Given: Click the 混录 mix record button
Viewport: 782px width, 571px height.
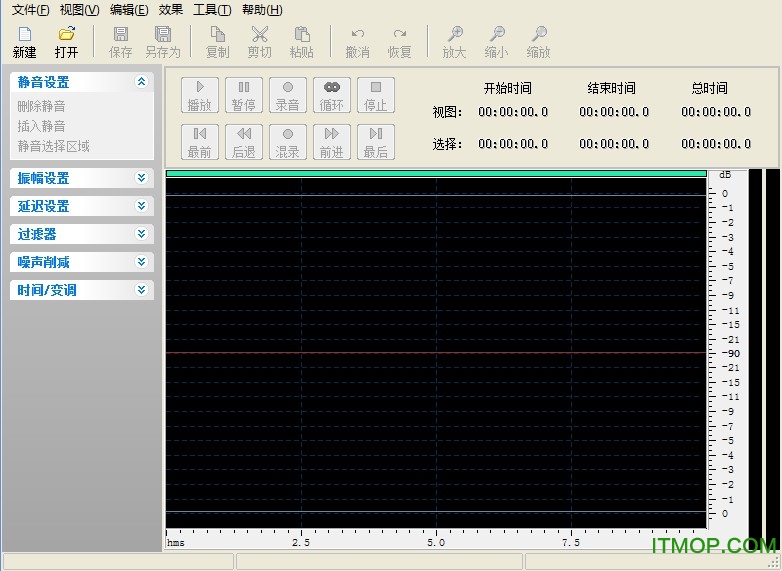Looking at the screenshot, I should tap(288, 141).
